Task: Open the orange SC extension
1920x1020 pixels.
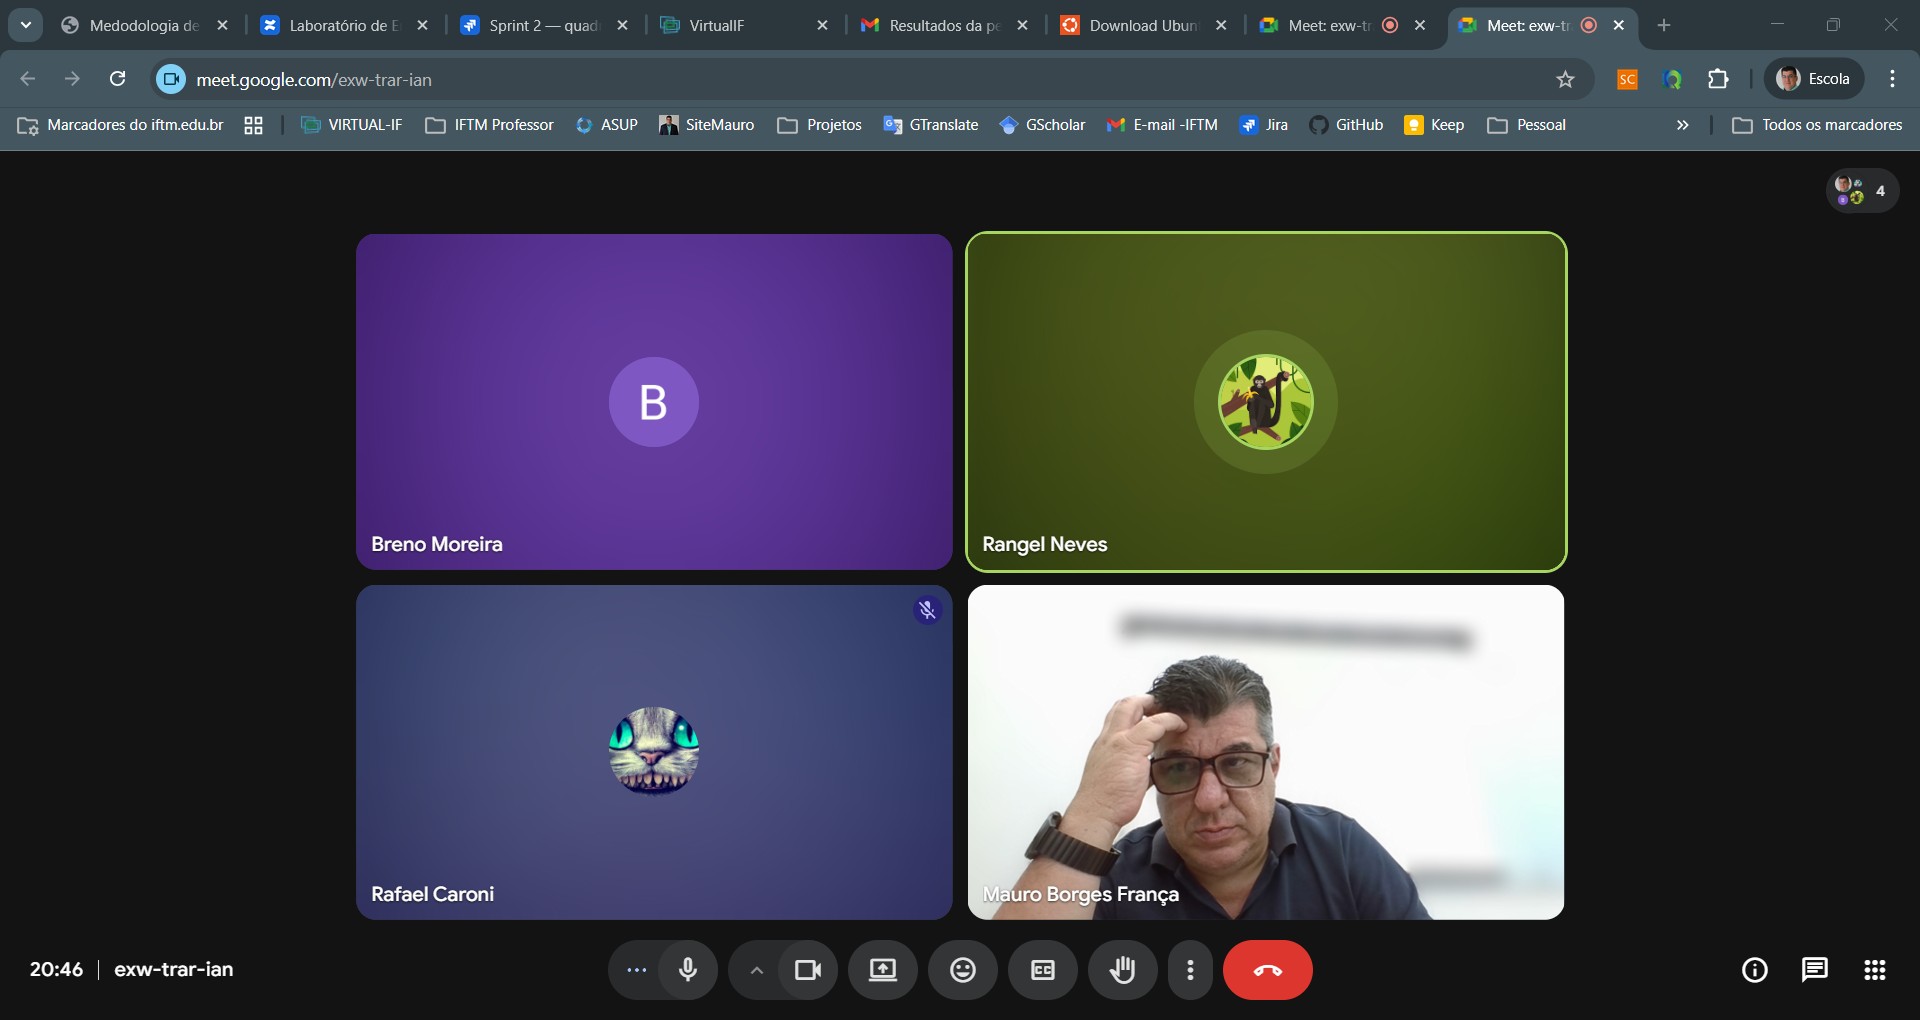Action: click(x=1627, y=79)
